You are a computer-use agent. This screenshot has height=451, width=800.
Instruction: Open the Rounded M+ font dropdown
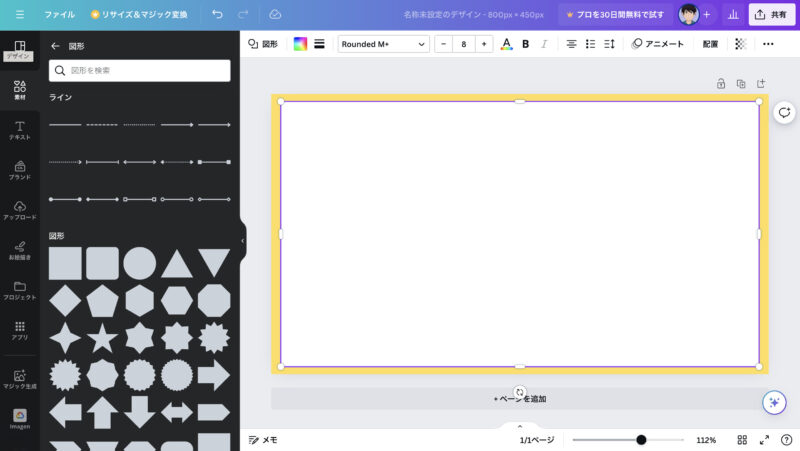click(x=384, y=44)
